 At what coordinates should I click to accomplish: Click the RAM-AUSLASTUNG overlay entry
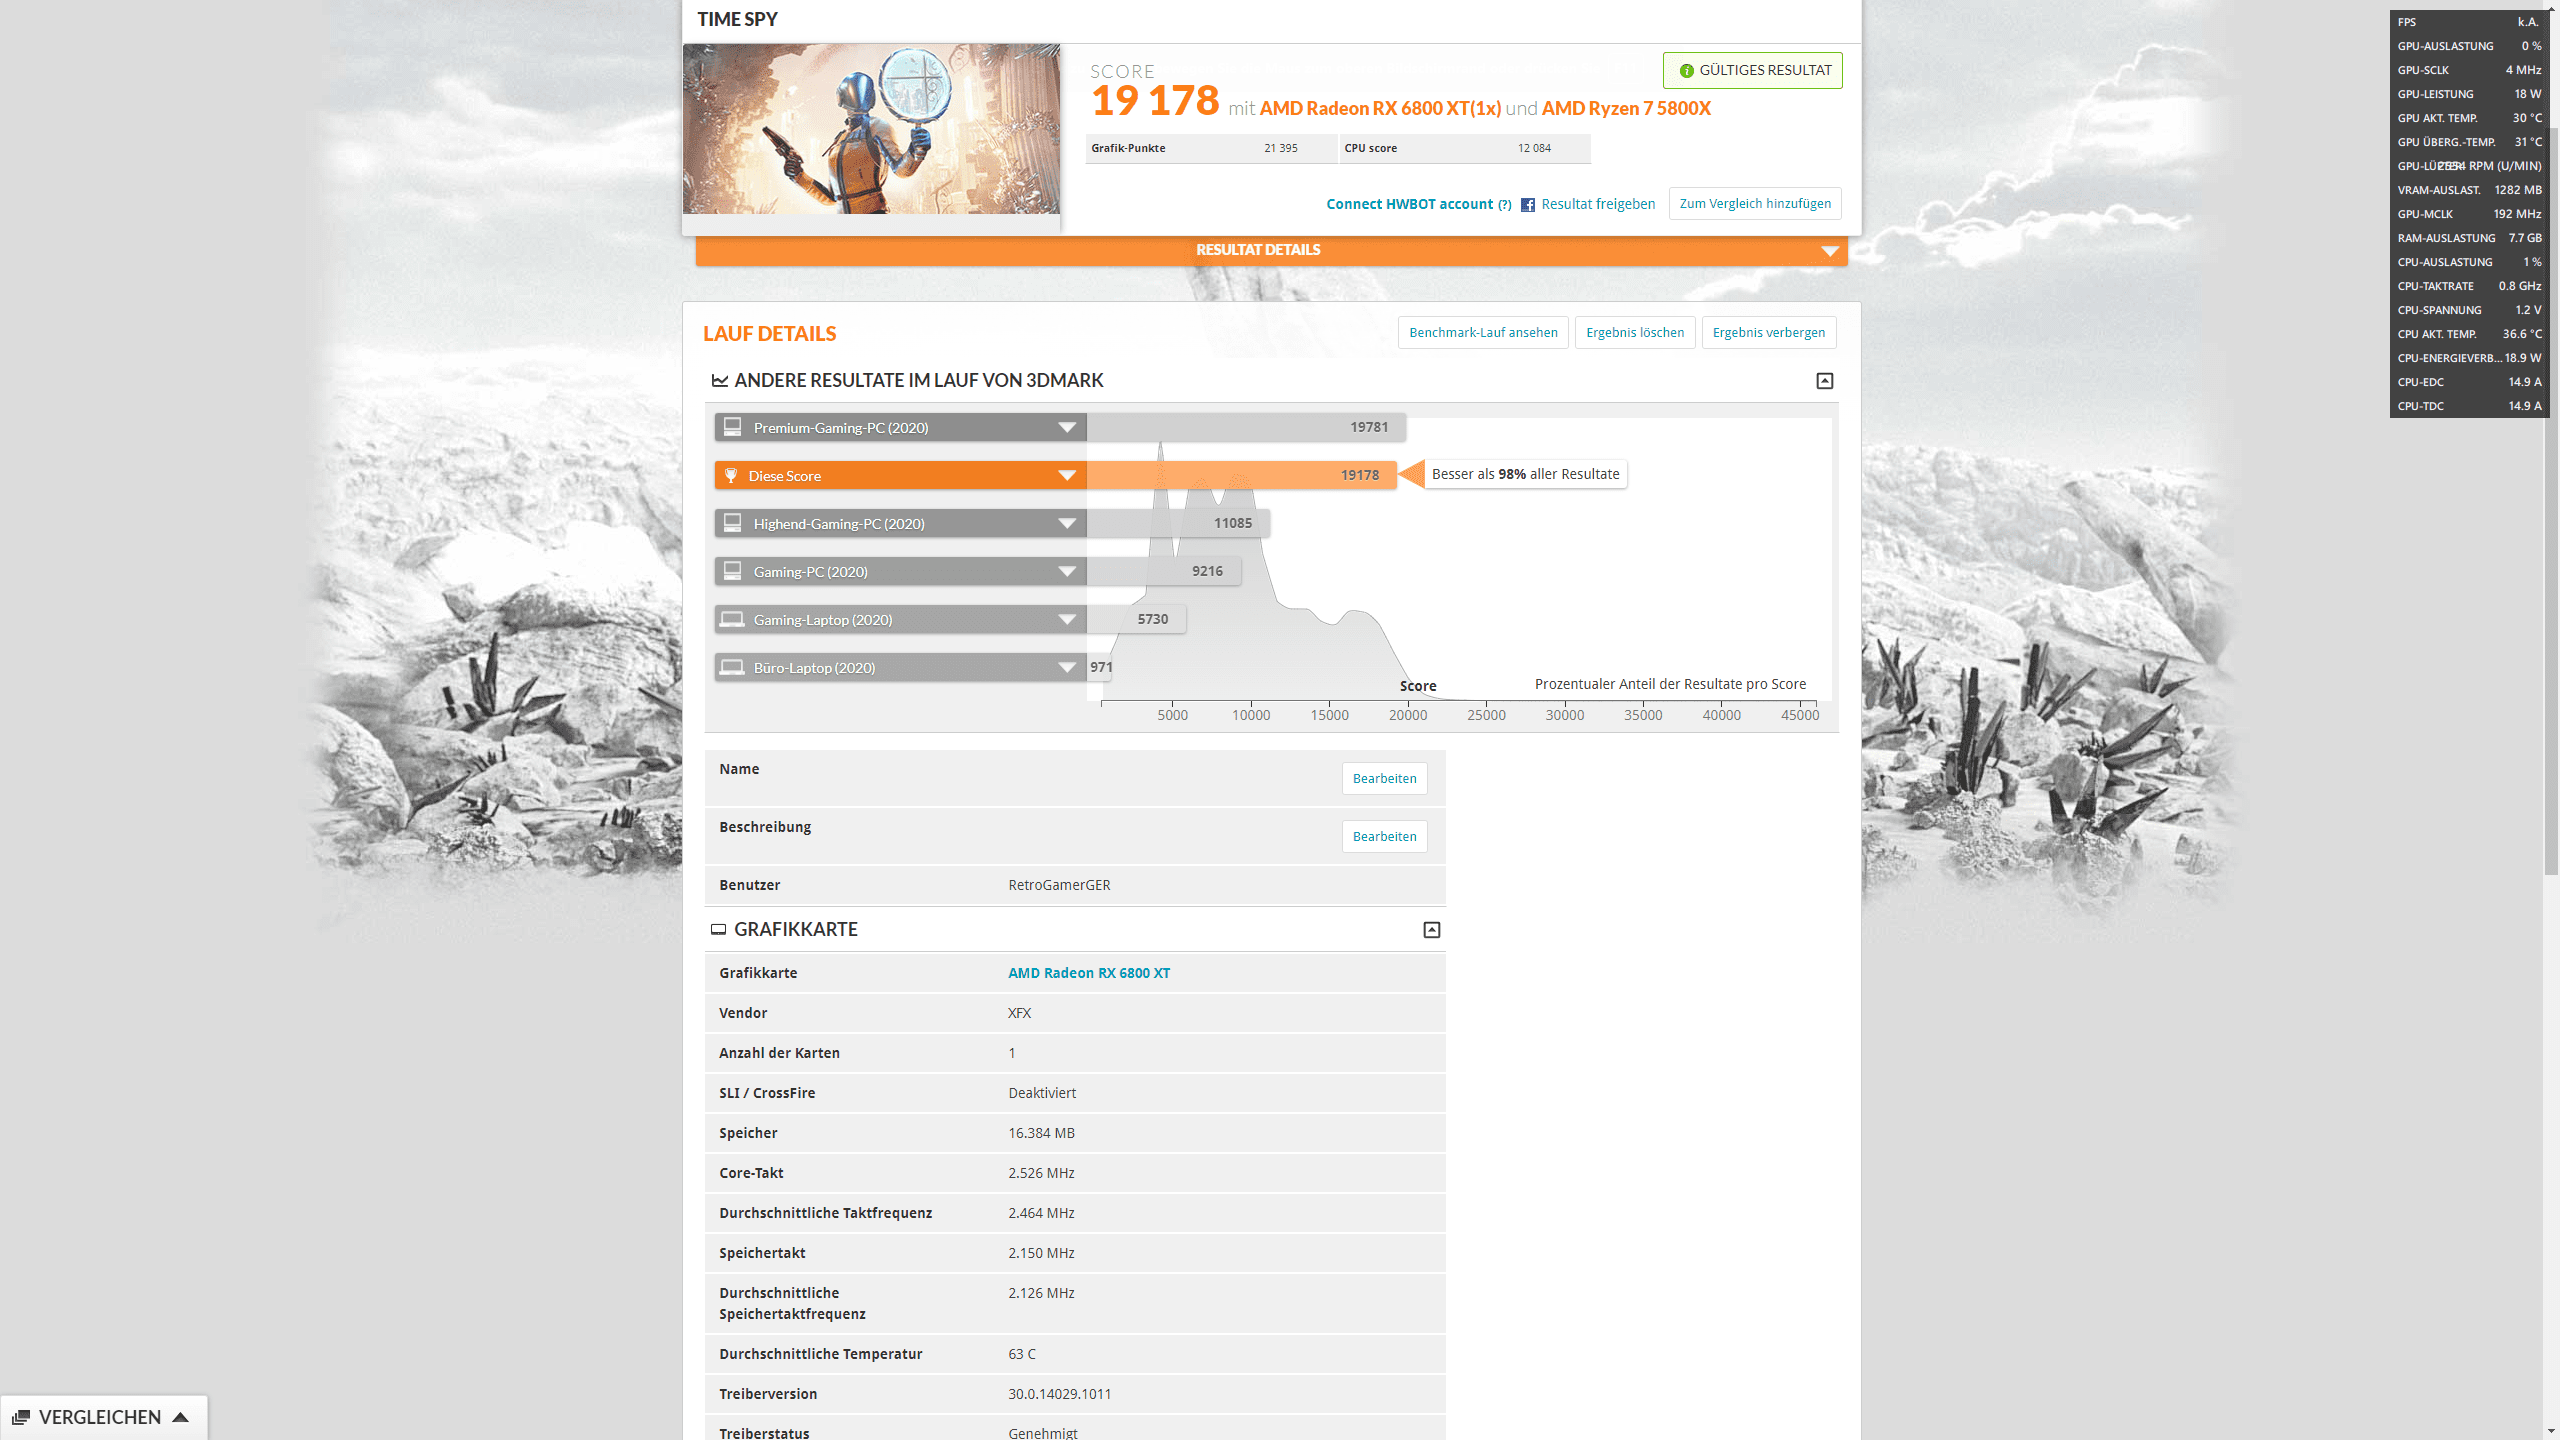[x=2468, y=238]
